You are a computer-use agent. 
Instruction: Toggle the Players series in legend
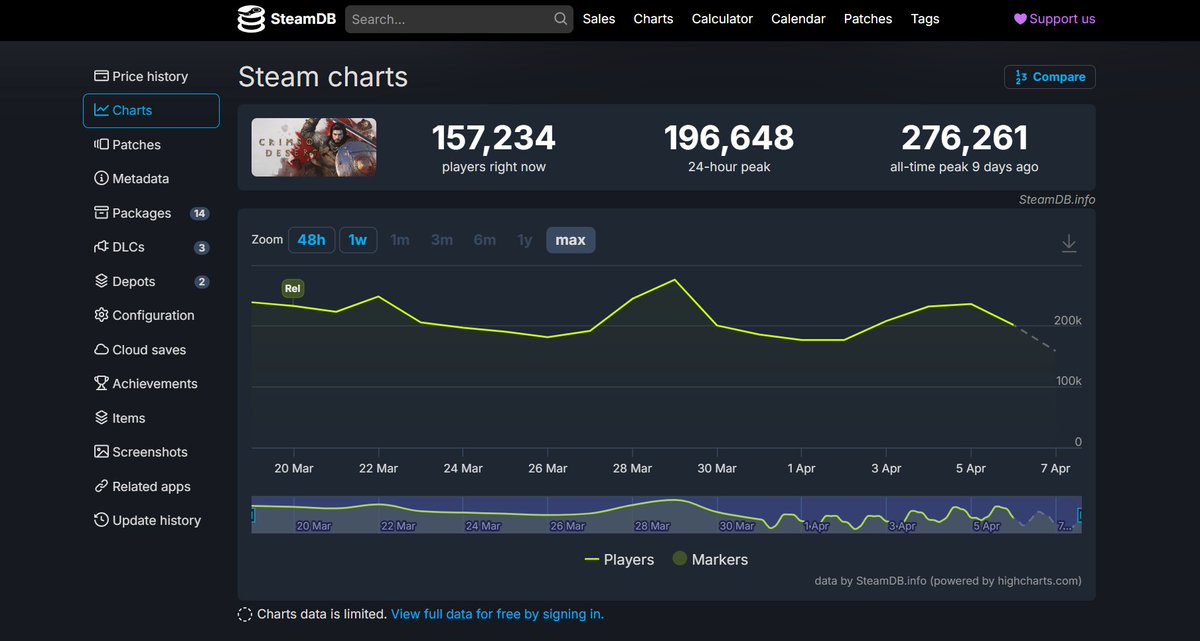point(619,560)
